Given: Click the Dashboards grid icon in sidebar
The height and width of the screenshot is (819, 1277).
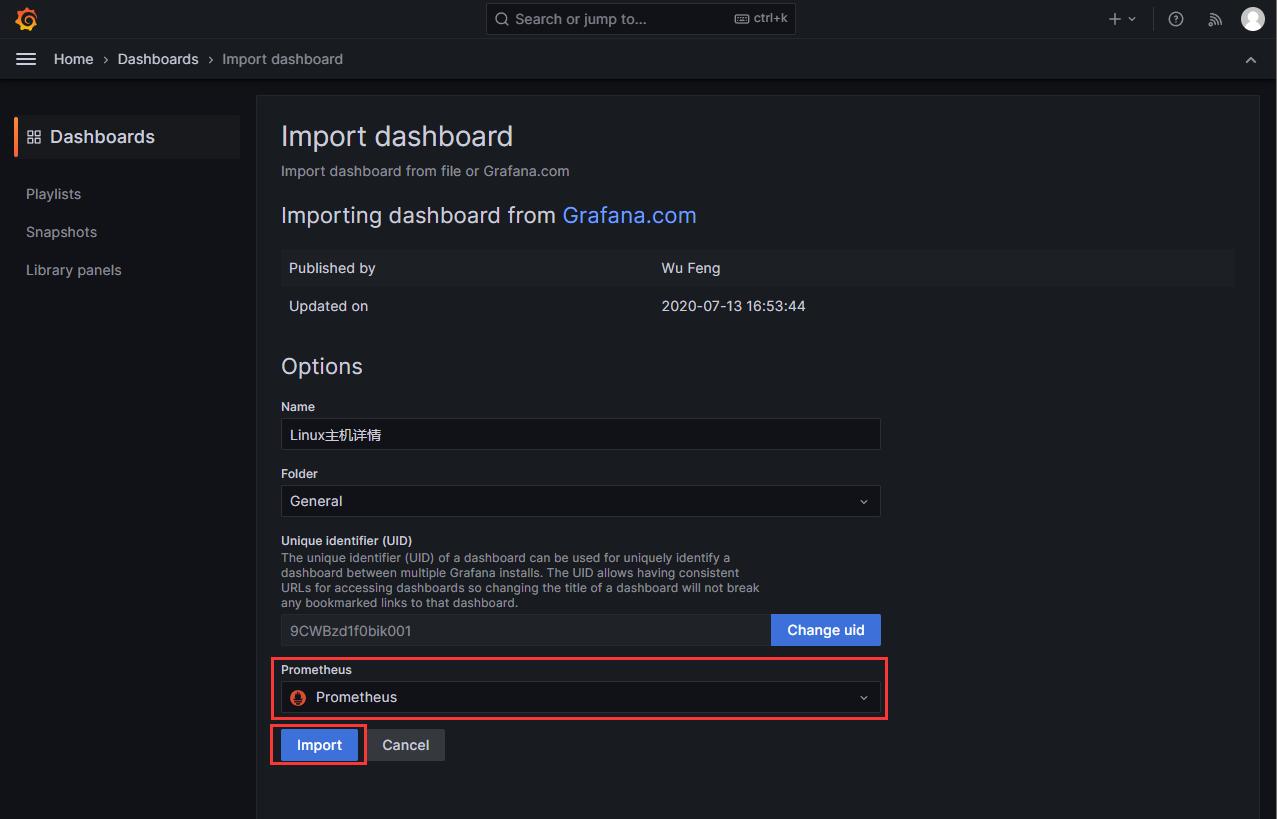Looking at the screenshot, I should (x=34, y=137).
